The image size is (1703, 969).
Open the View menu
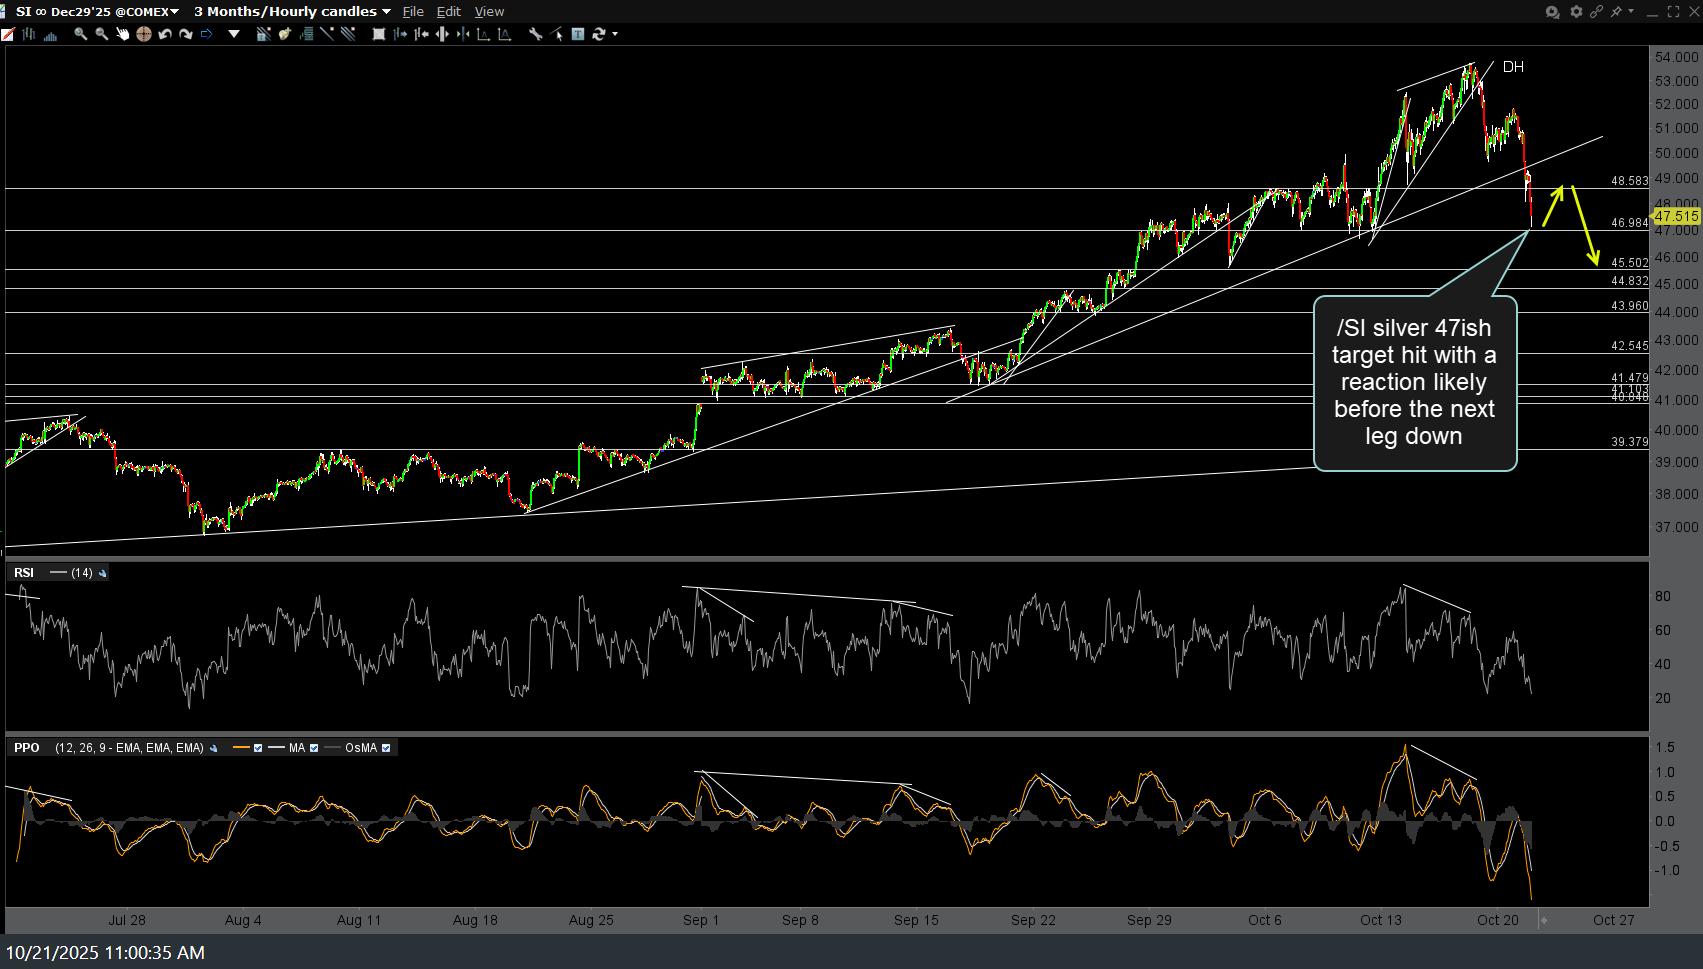489,11
